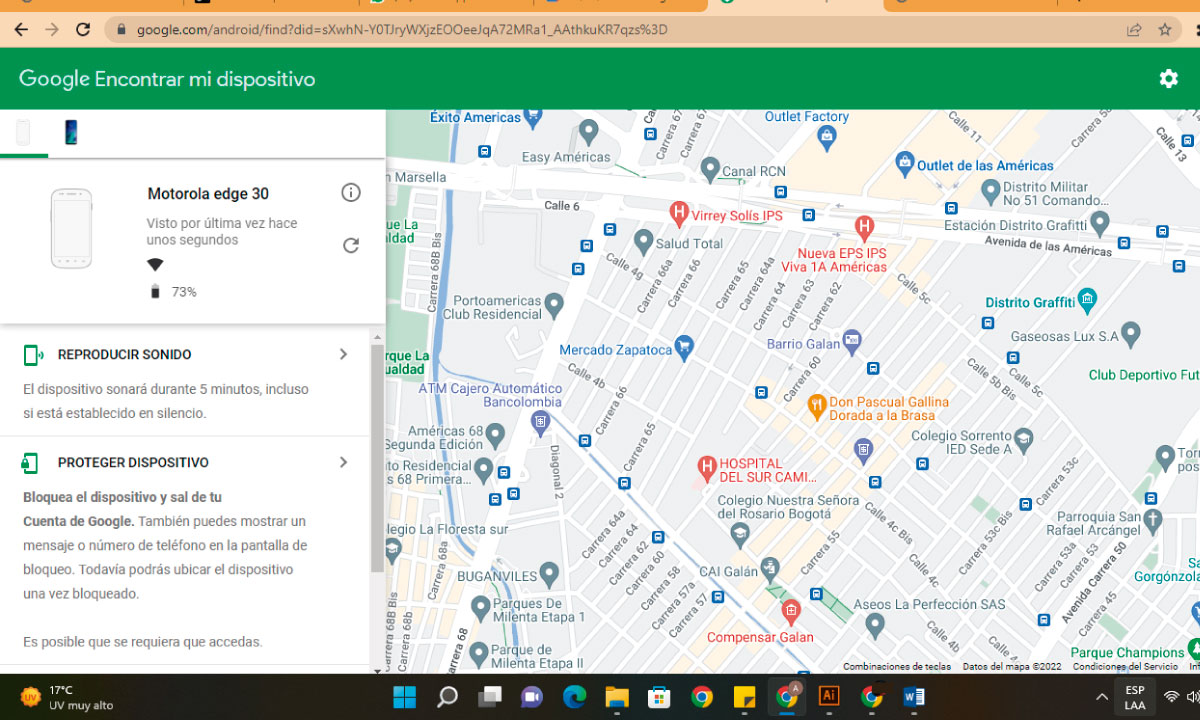Click the PROTEGER DISPOSITIVO option label

pyautogui.click(x=133, y=463)
